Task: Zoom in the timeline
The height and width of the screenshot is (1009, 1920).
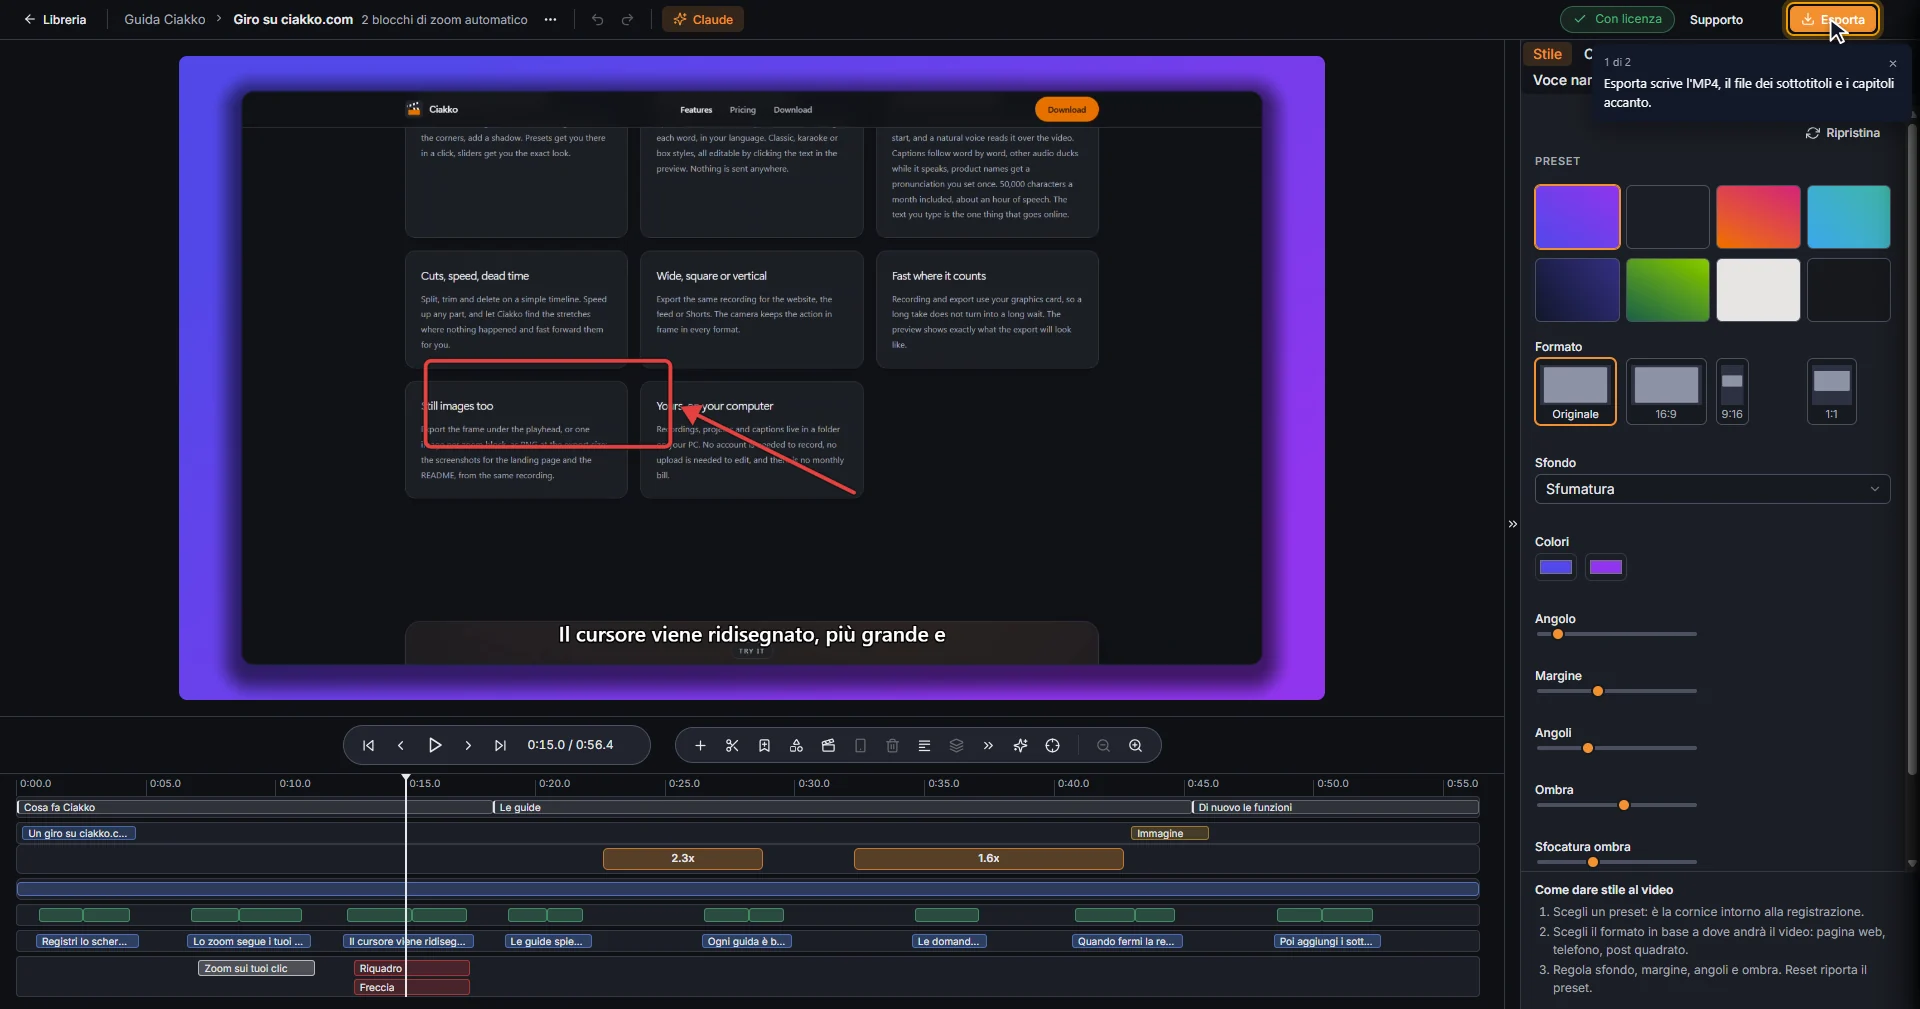Action: (1135, 745)
